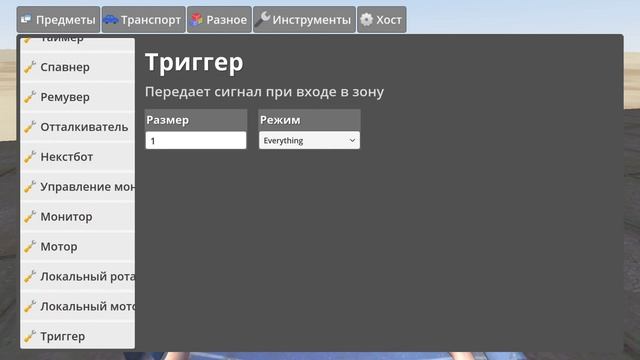Click the wrench icon beside Локальный рота
This screenshot has height=360, width=640.
pyautogui.click(x=30, y=276)
